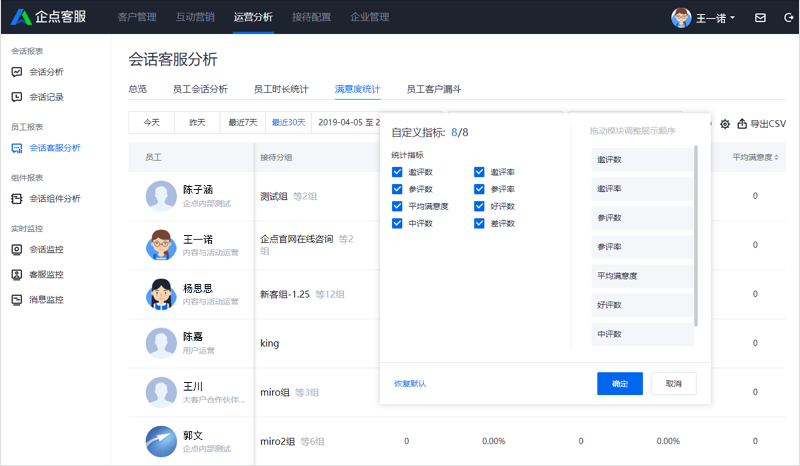Screen dimensions: 800x466
Task: Click the 恢复默认 link
Action: [x=410, y=384]
